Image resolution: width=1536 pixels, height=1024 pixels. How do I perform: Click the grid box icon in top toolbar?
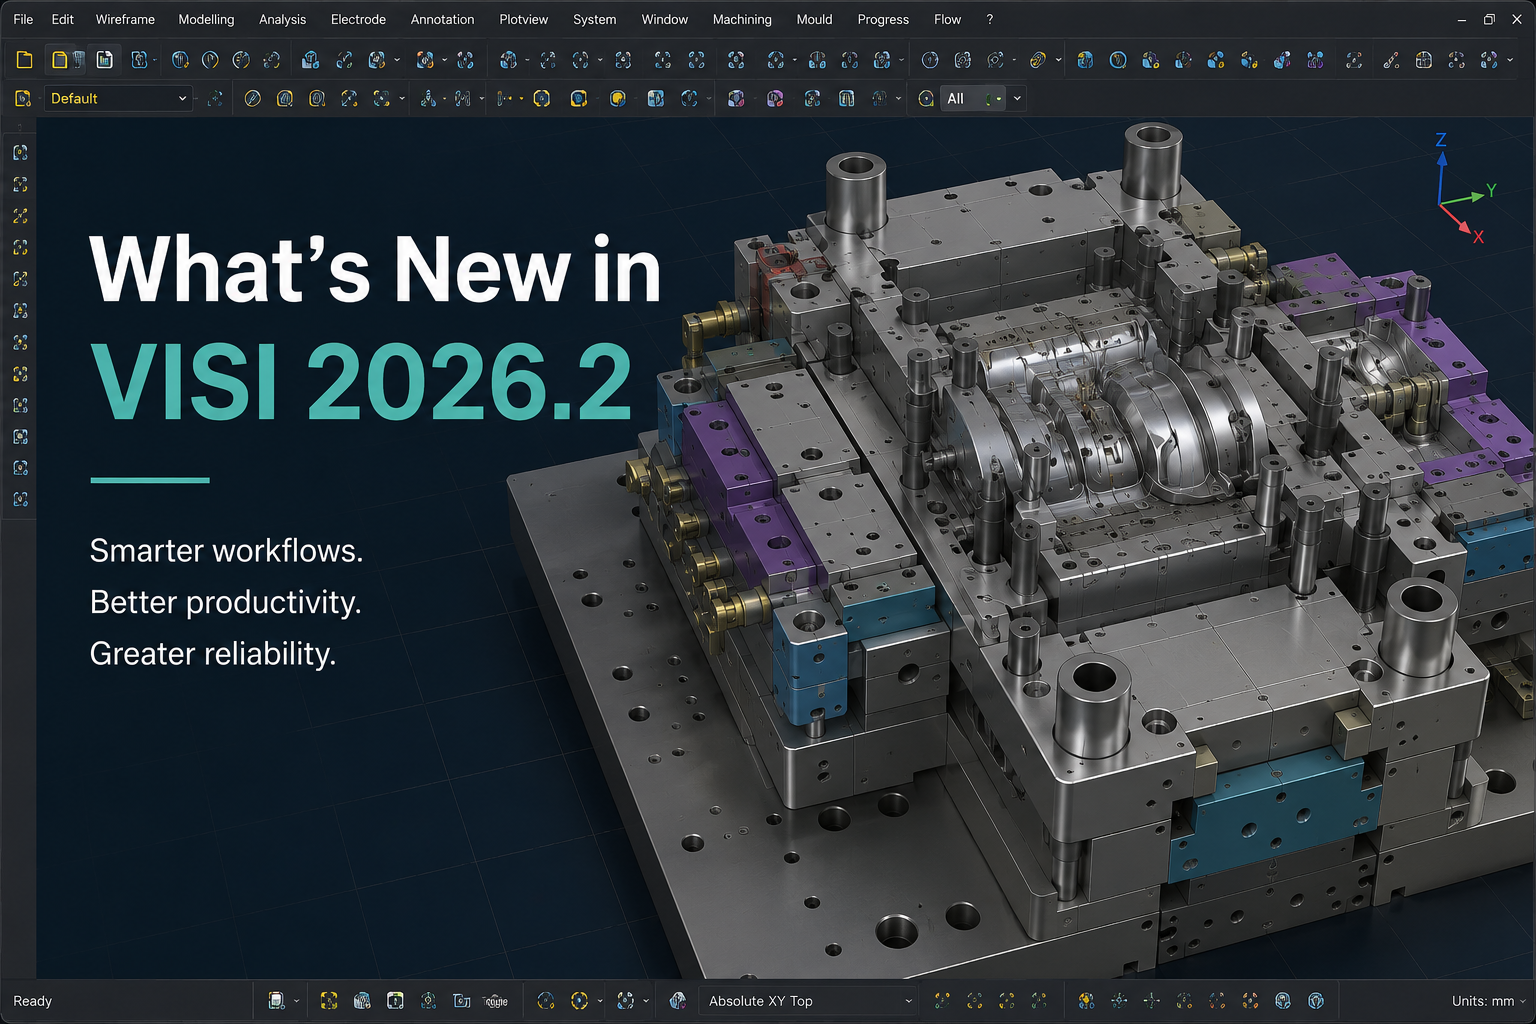click(x=1423, y=60)
